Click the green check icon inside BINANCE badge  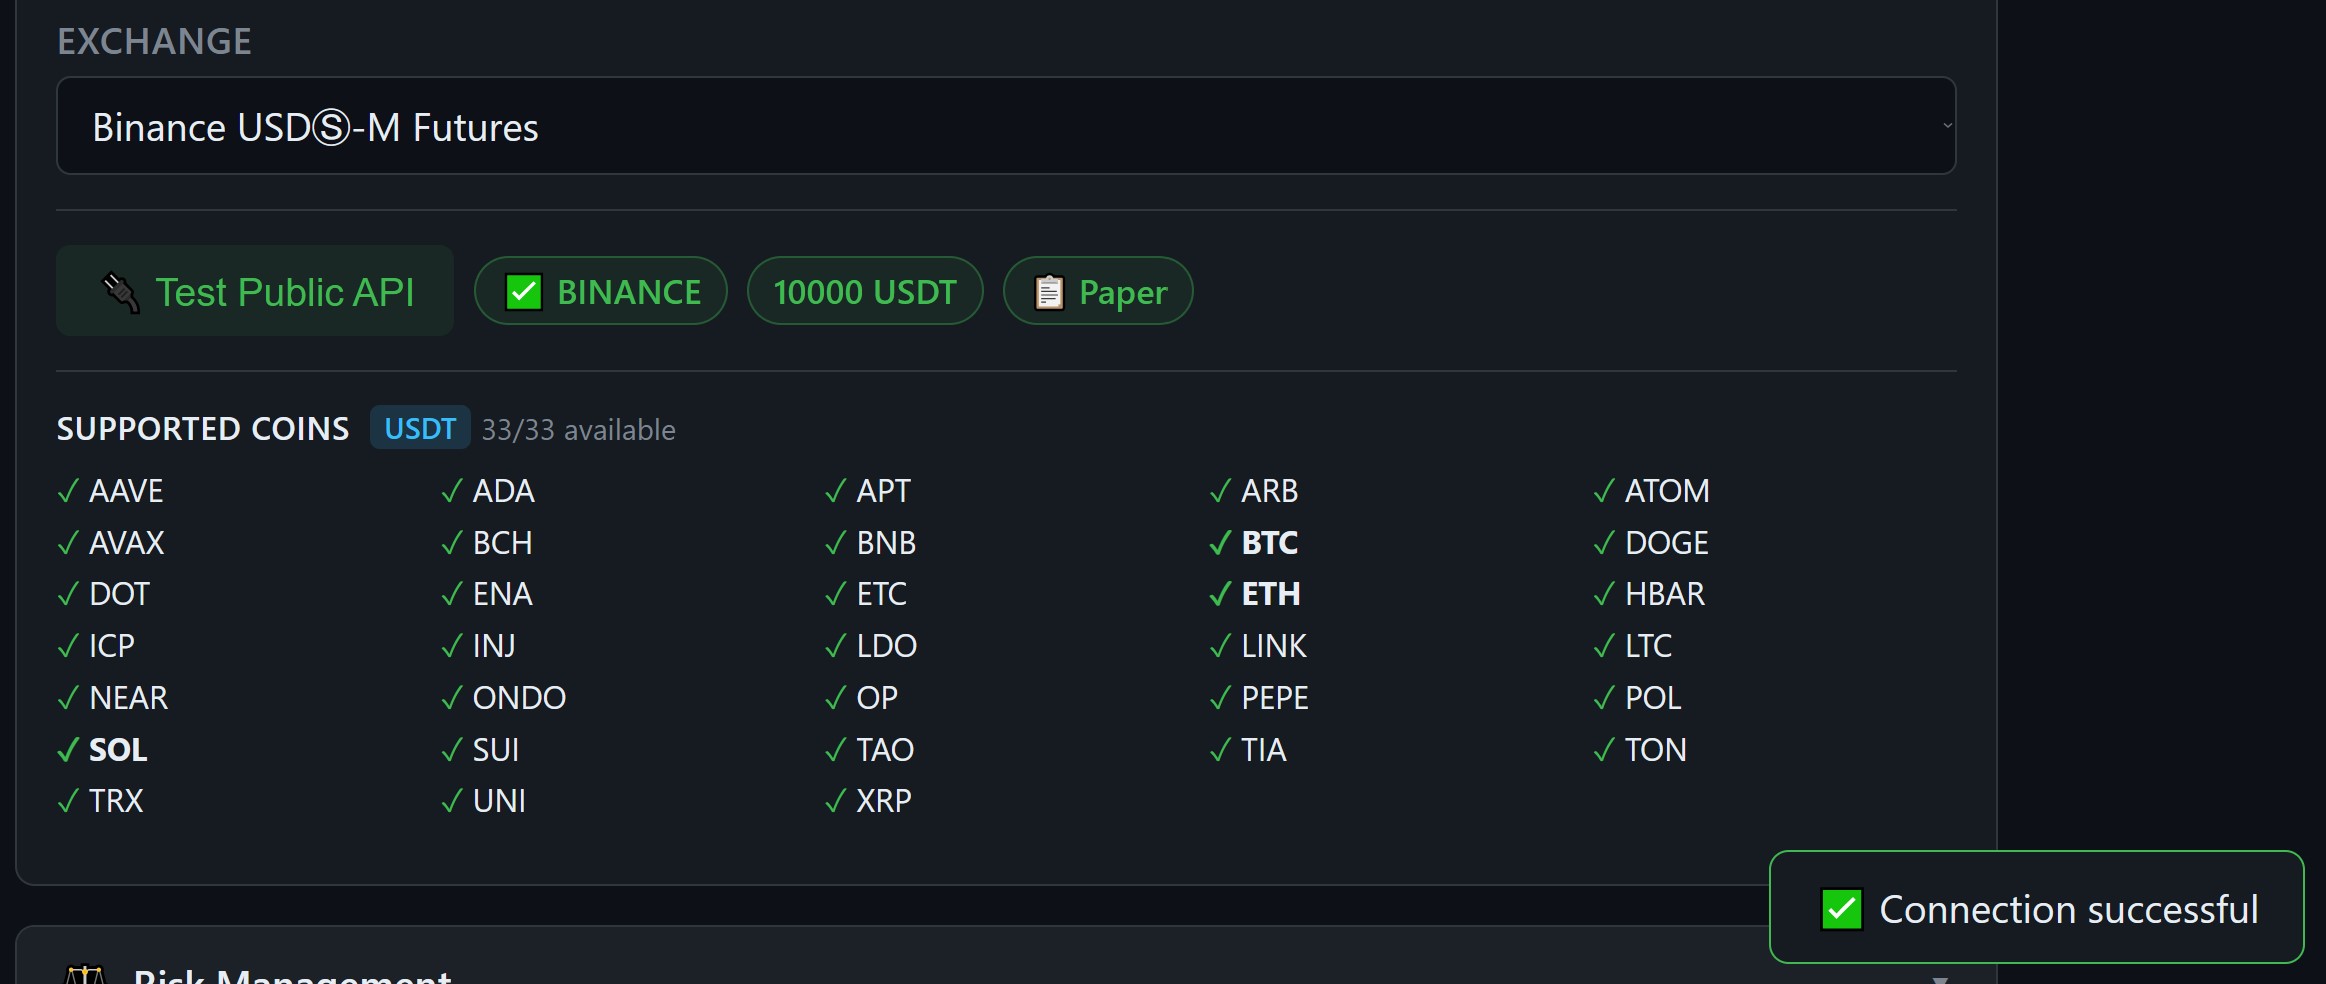coord(523,291)
